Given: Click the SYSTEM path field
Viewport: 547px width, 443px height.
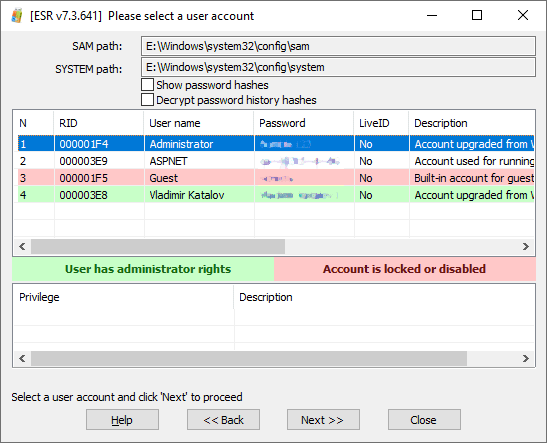Looking at the screenshot, I should coord(338,67).
